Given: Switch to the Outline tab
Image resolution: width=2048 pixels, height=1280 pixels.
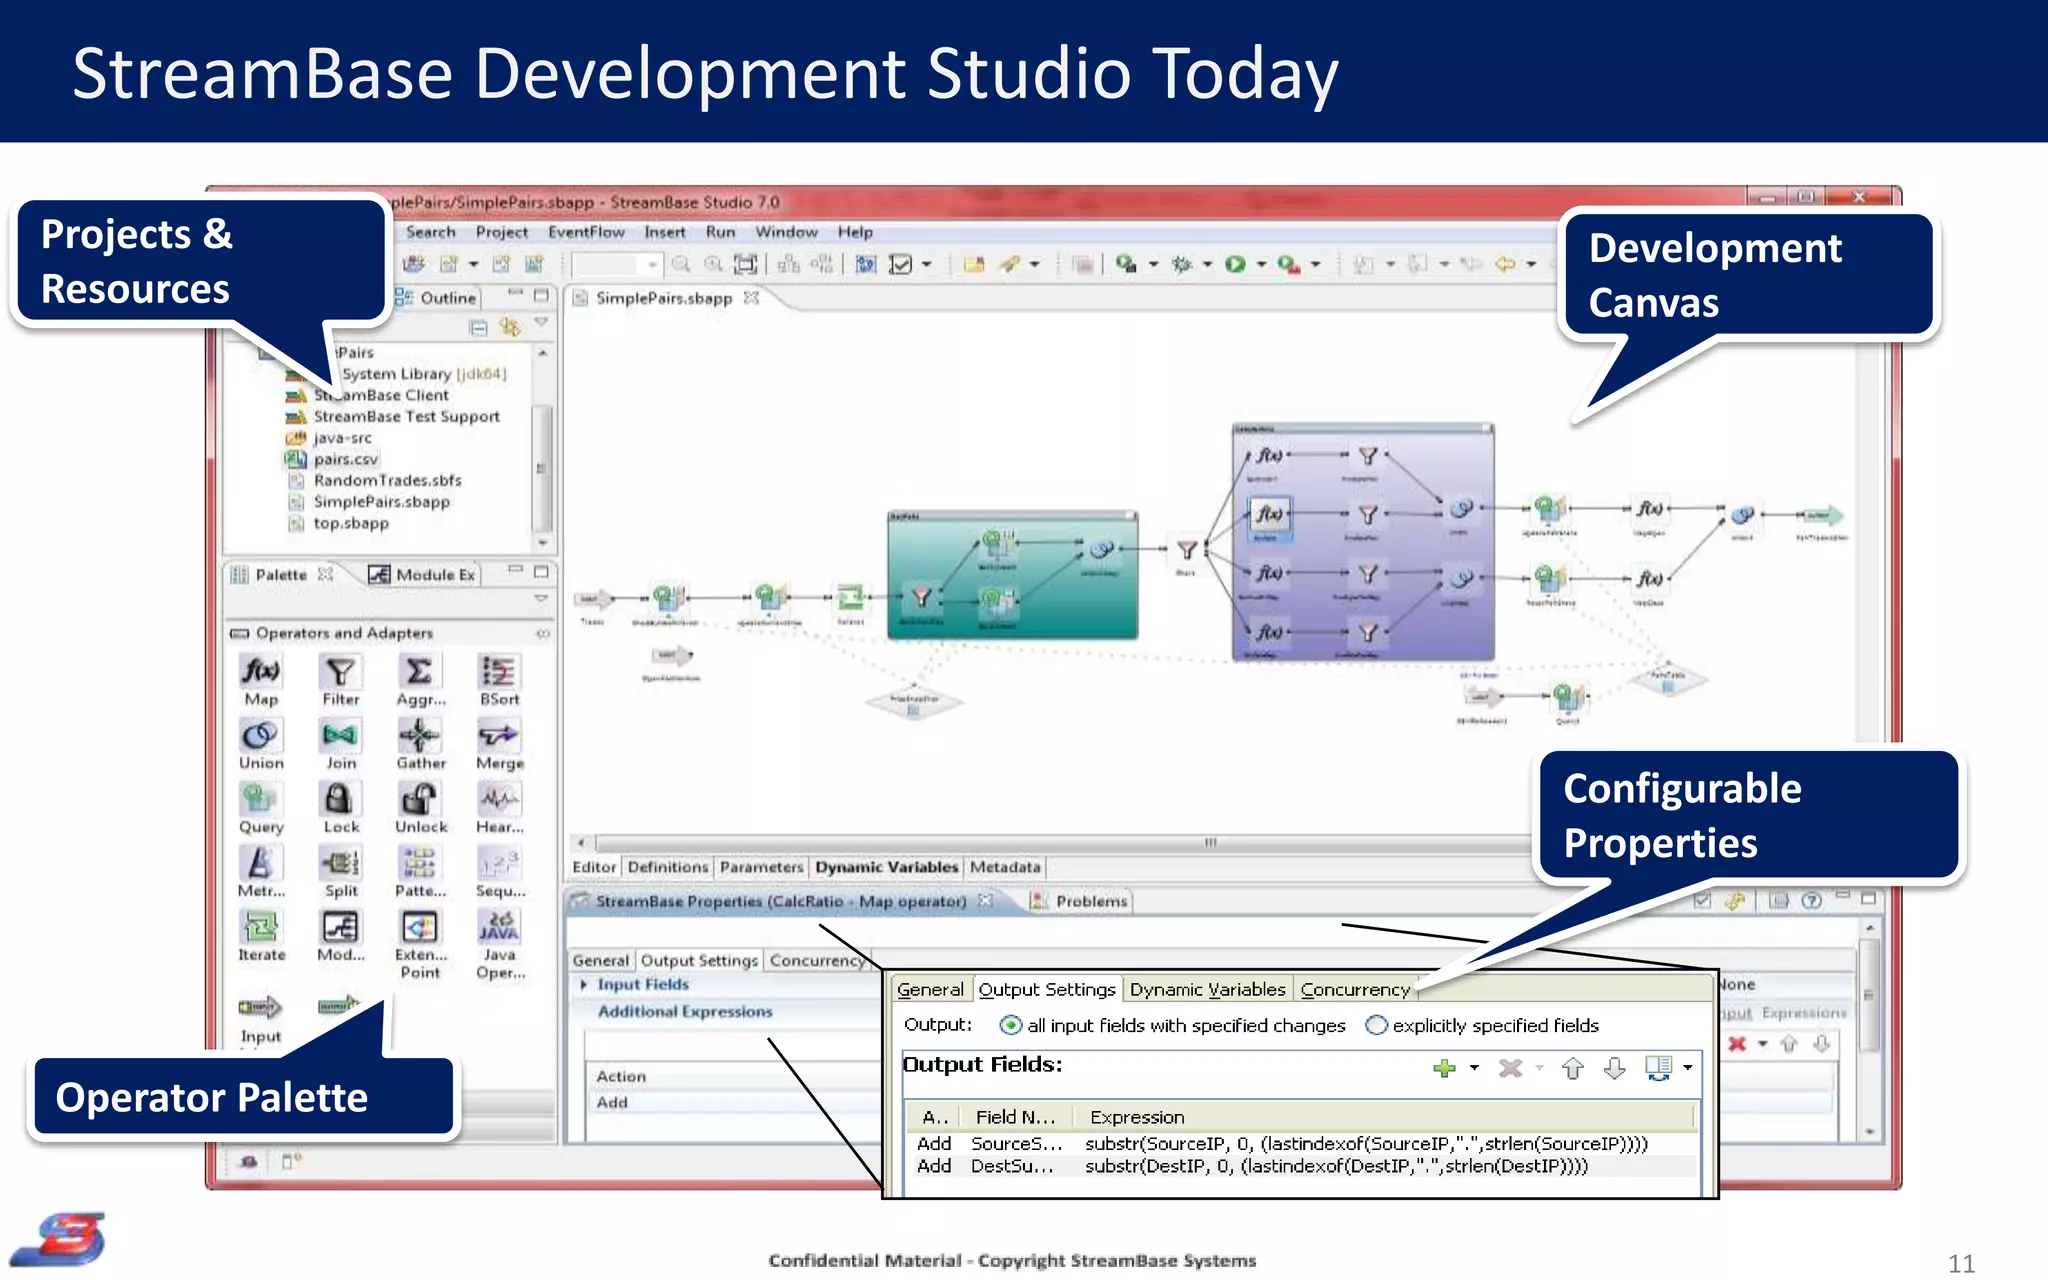Looking at the screenshot, I should tap(436, 298).
